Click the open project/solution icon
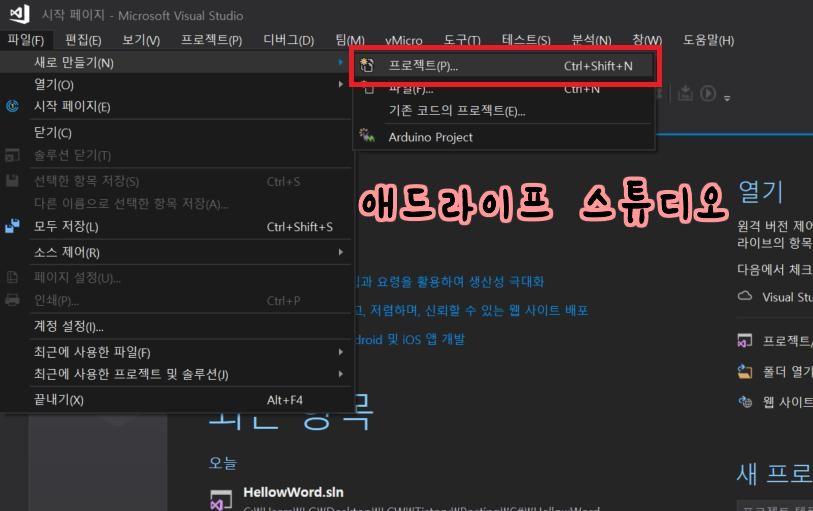Screen dimensions: 813x511 (745, 340)
